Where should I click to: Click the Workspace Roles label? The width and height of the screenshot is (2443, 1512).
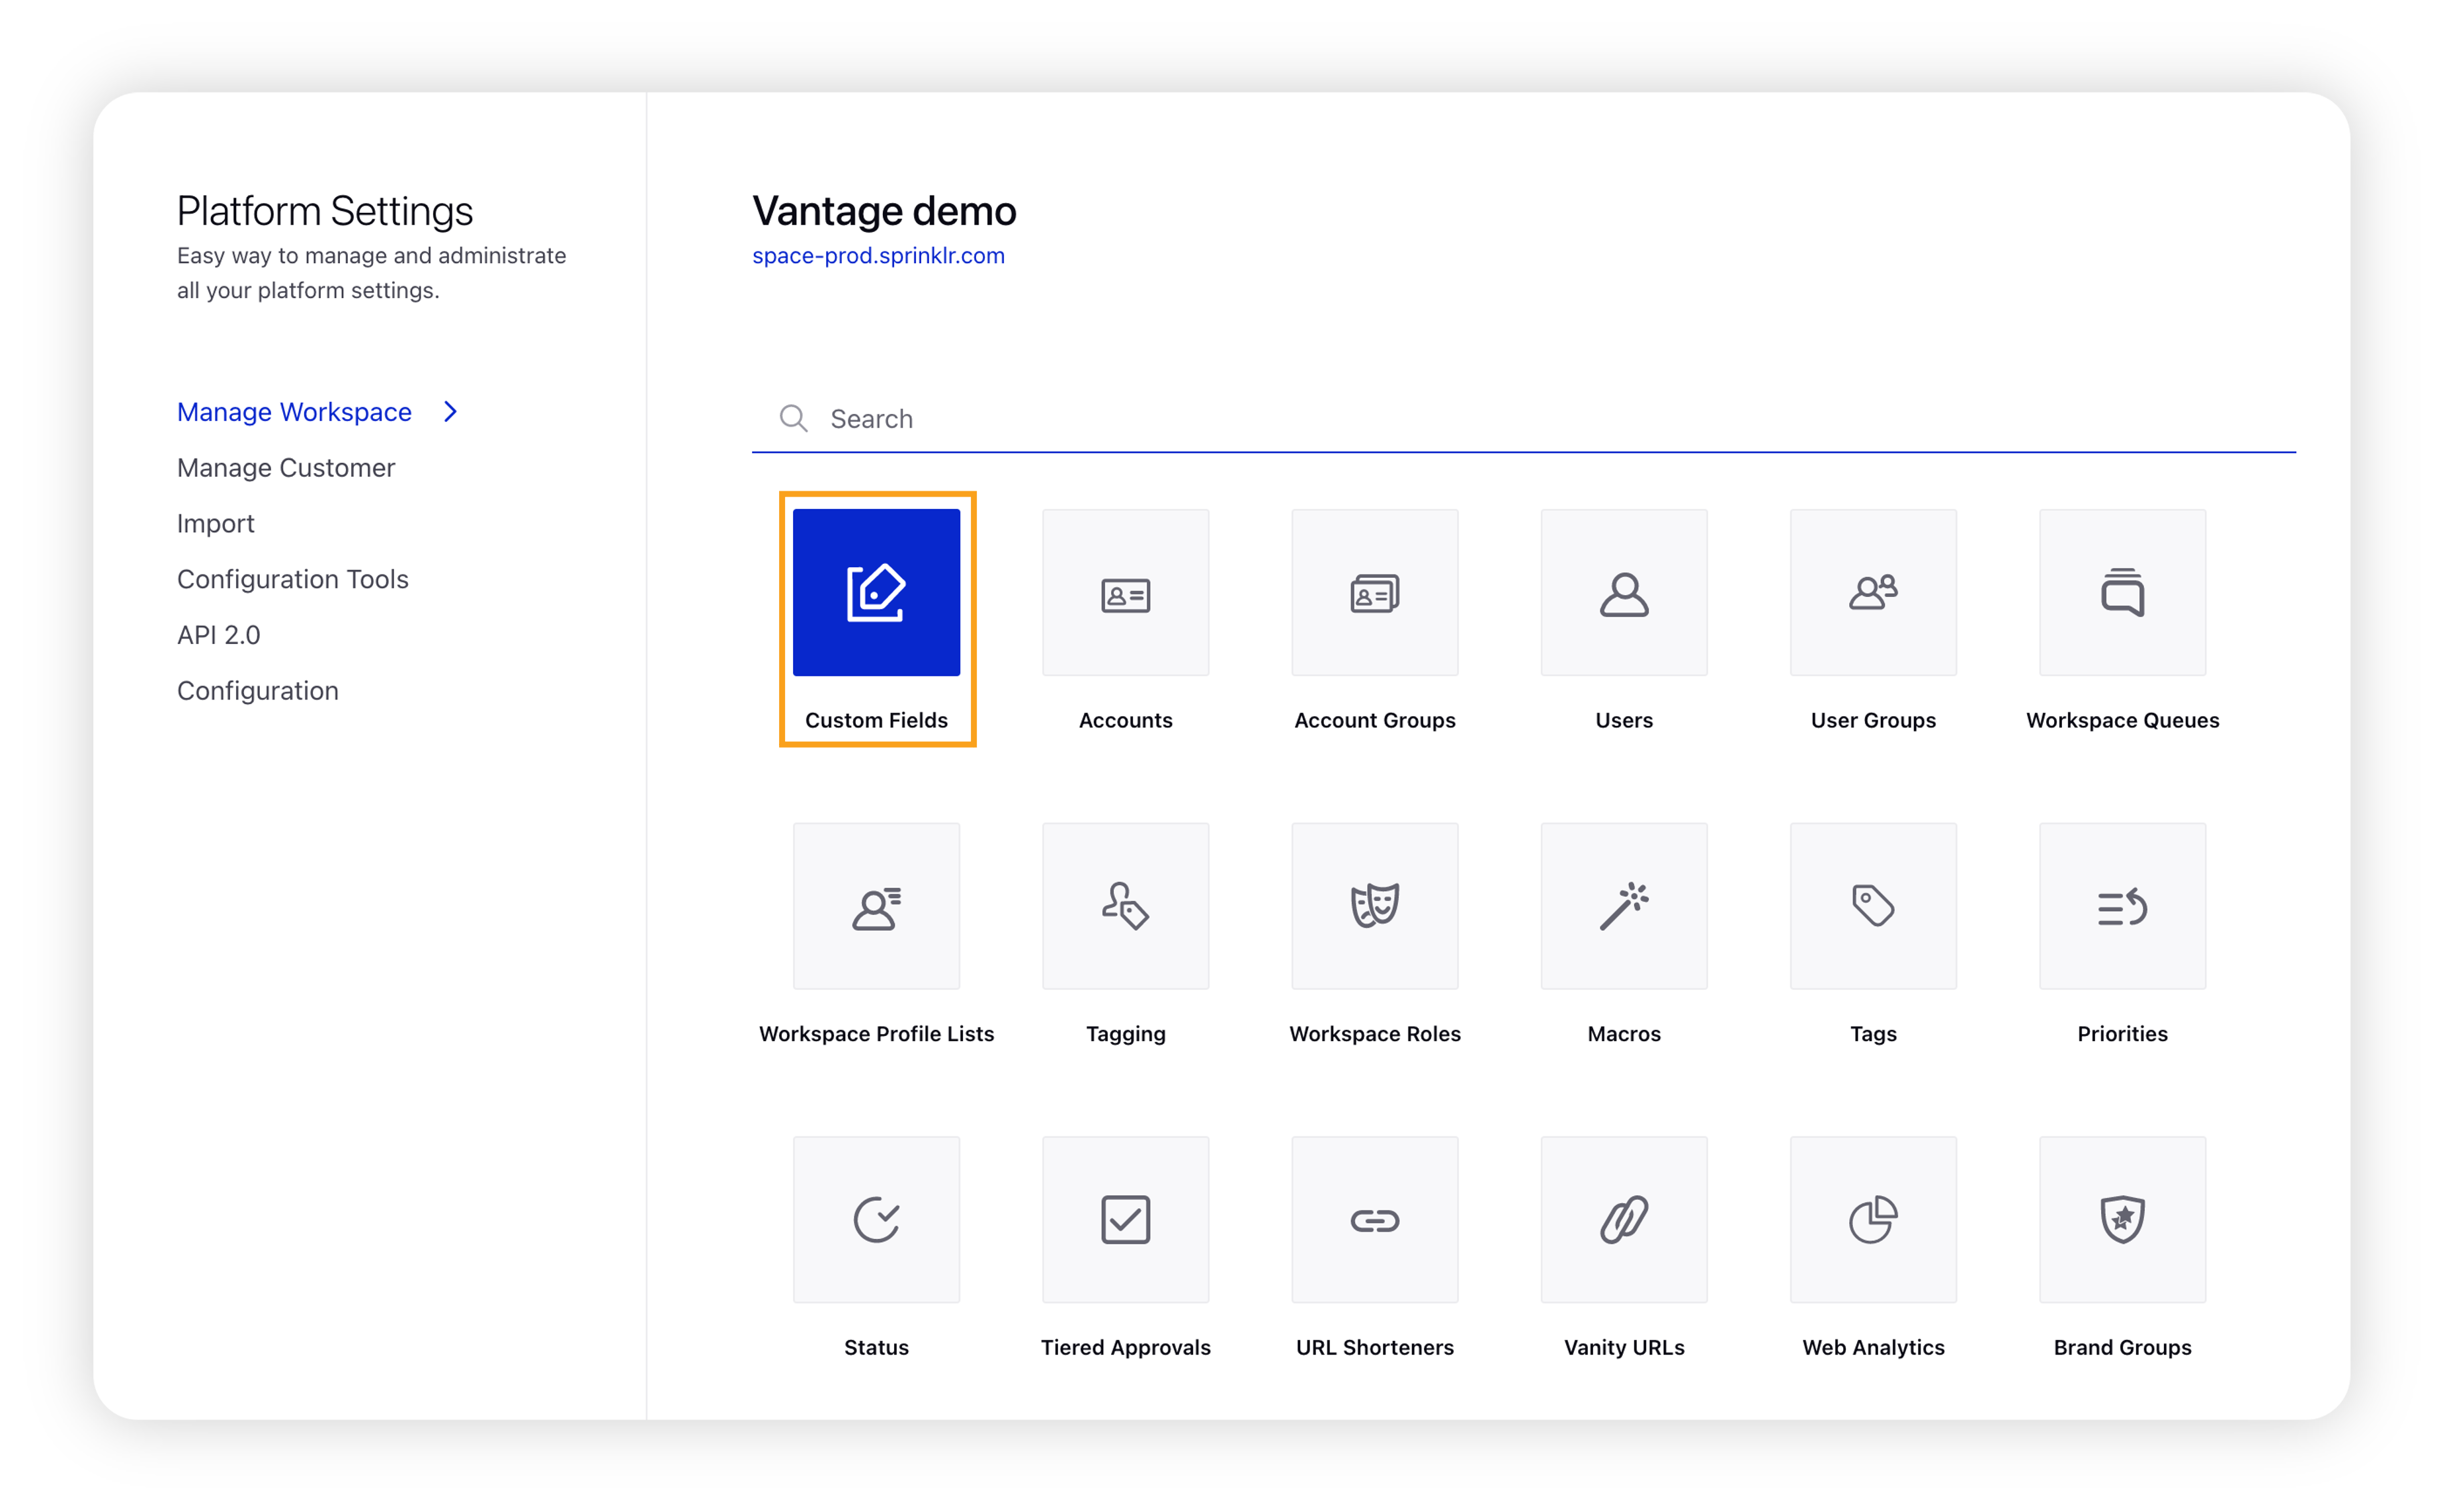1374,1034
